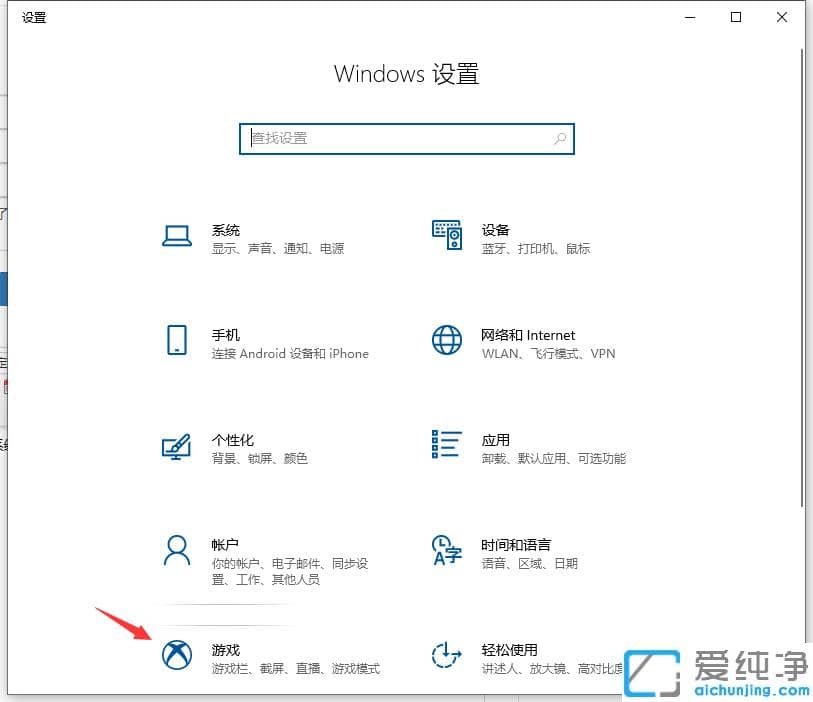The height and width of the screenshot is (702, 813).
Task: Open the 帐户 person icon
Action: 177,551
